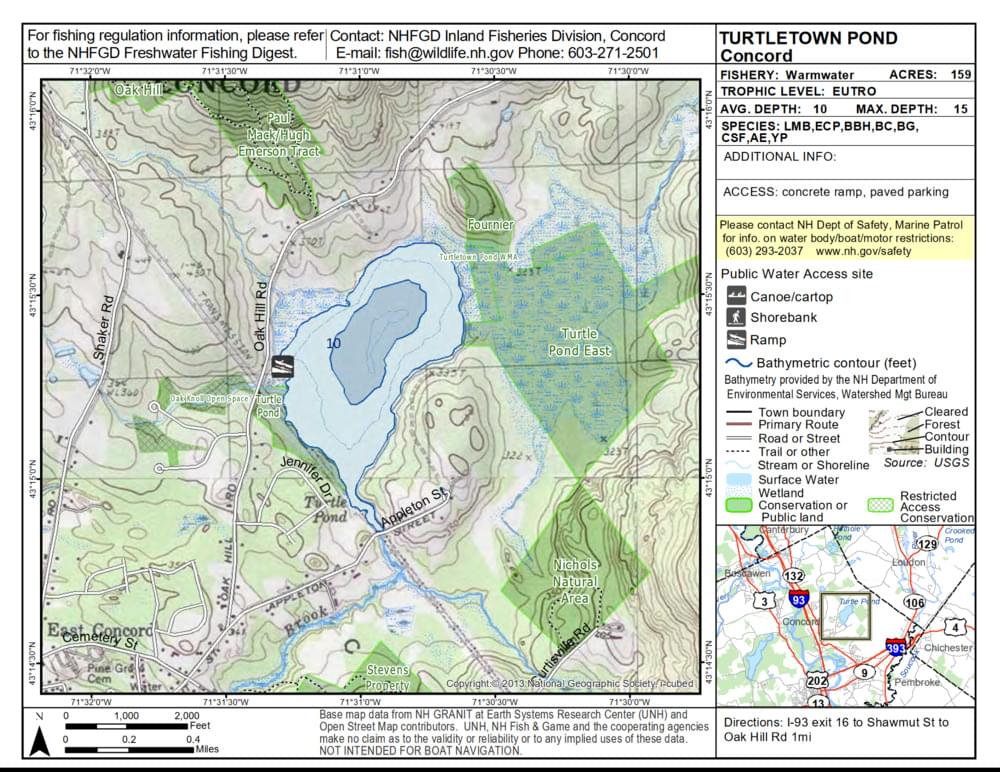Viewport: 1000px width, 772px height.
Task: Click the 'Public Water Access site' heading
Action: [x=797, y=274]
